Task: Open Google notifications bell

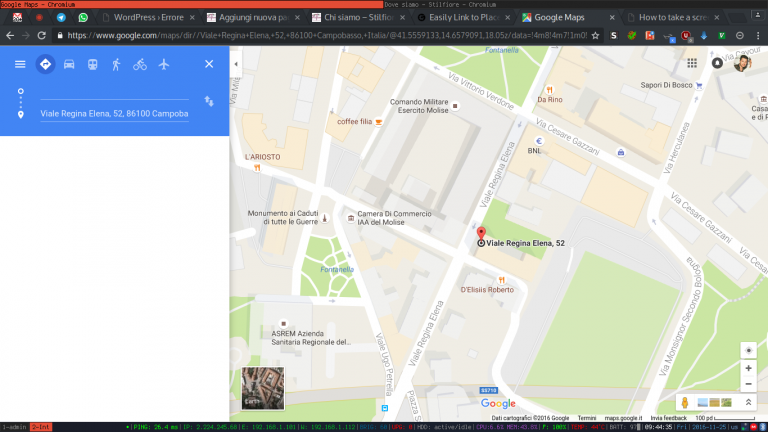Action: (717, 63)
